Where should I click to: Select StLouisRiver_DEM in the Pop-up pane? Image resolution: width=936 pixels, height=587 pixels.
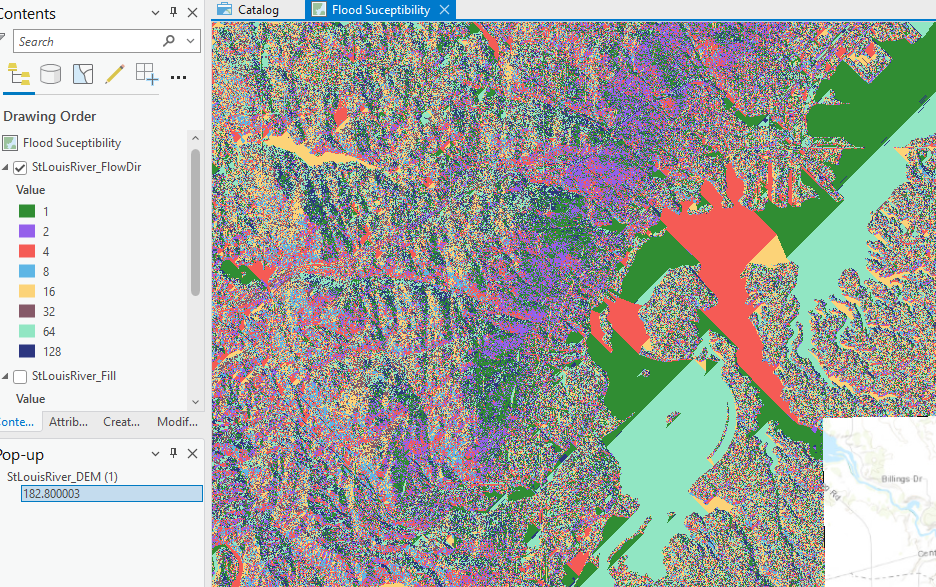(62, 476)
